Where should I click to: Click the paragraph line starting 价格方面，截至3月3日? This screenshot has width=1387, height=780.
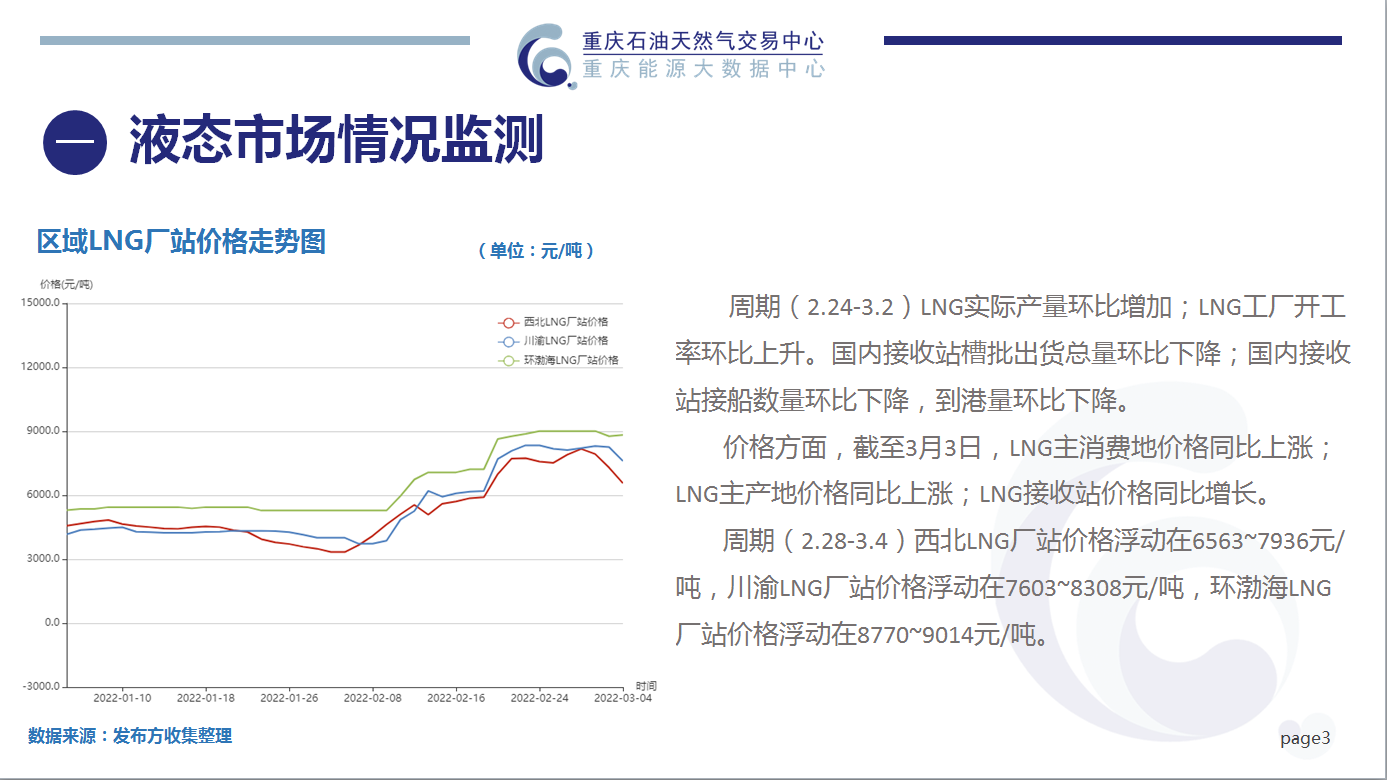pos(1028,447)
